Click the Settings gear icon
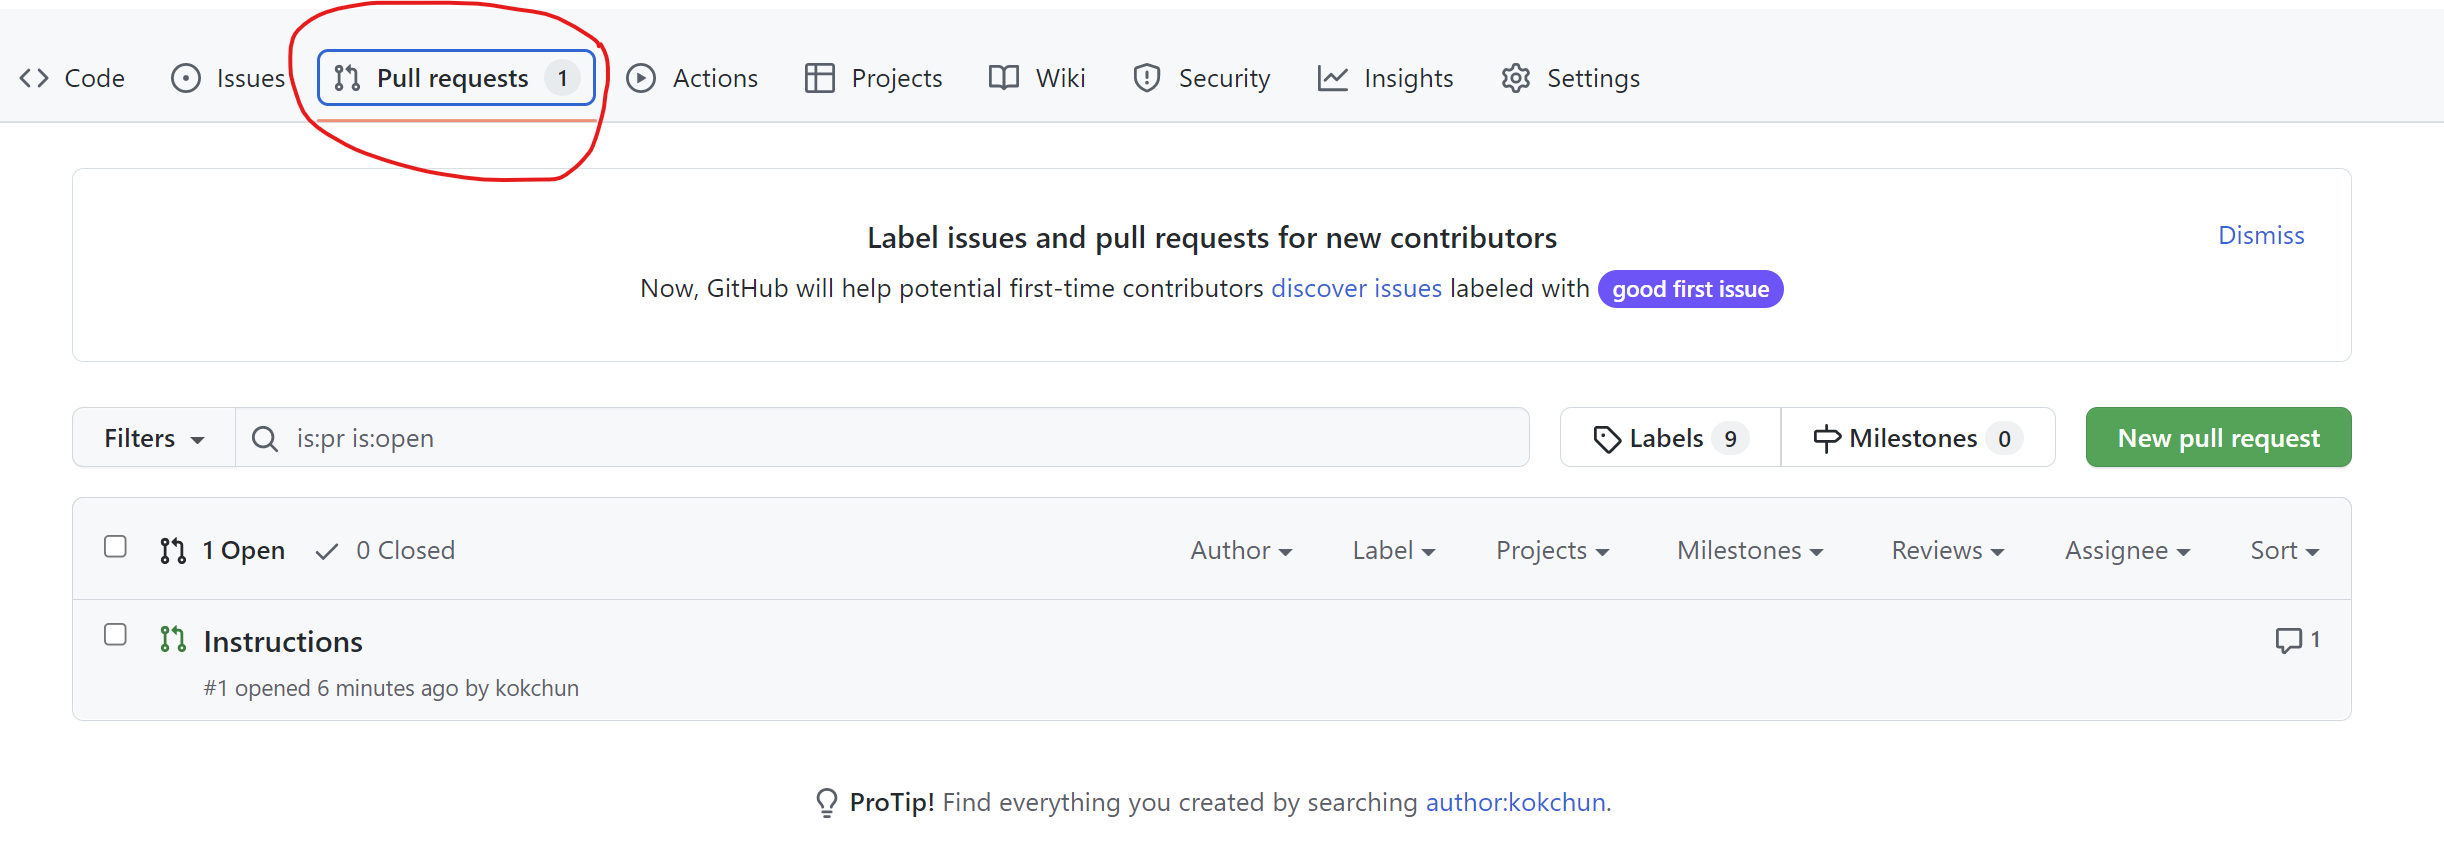Screen dimensions: 2444x848 (x=1516, y=78)
